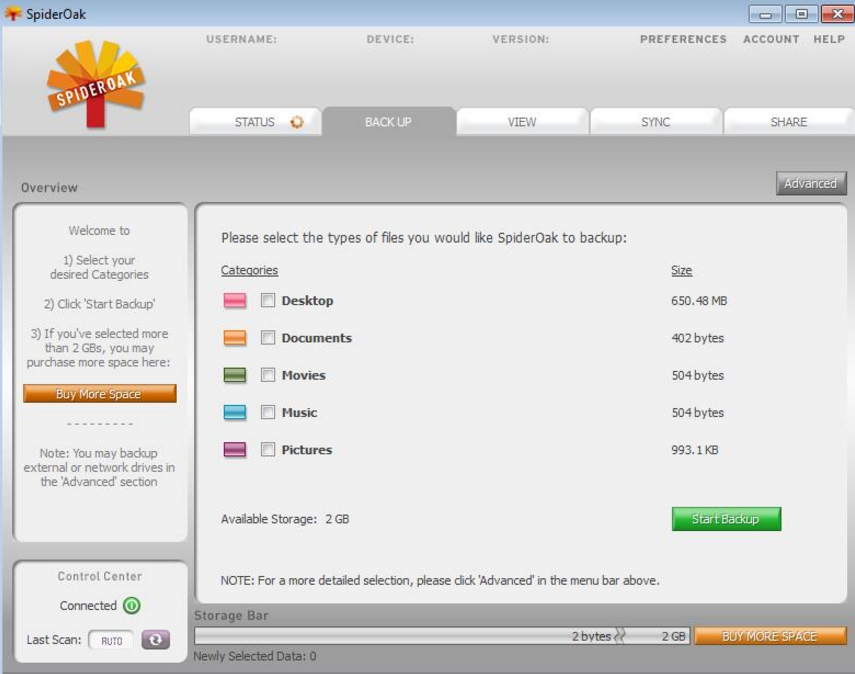Click the Connected status text
Viewport: 855px width, 674px height.
[88, 606]
